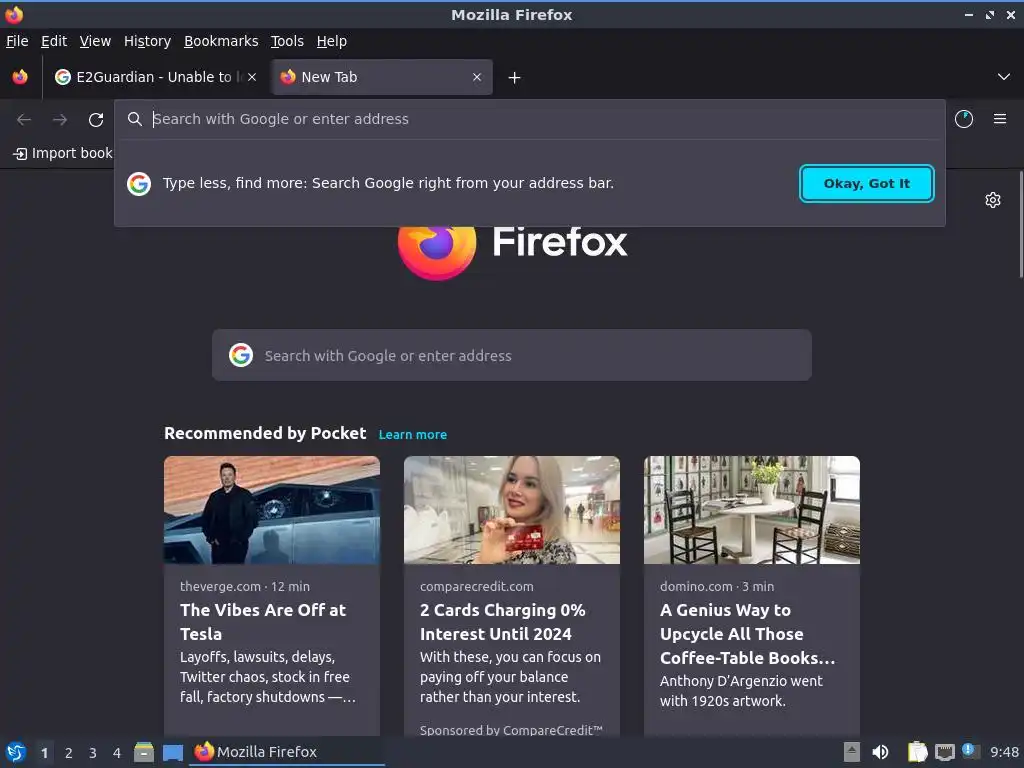This screenshot has height=768, width=1024.
Task: Open file manager from the taskbar
Action: pyautogui.click(x=144, y=752)
